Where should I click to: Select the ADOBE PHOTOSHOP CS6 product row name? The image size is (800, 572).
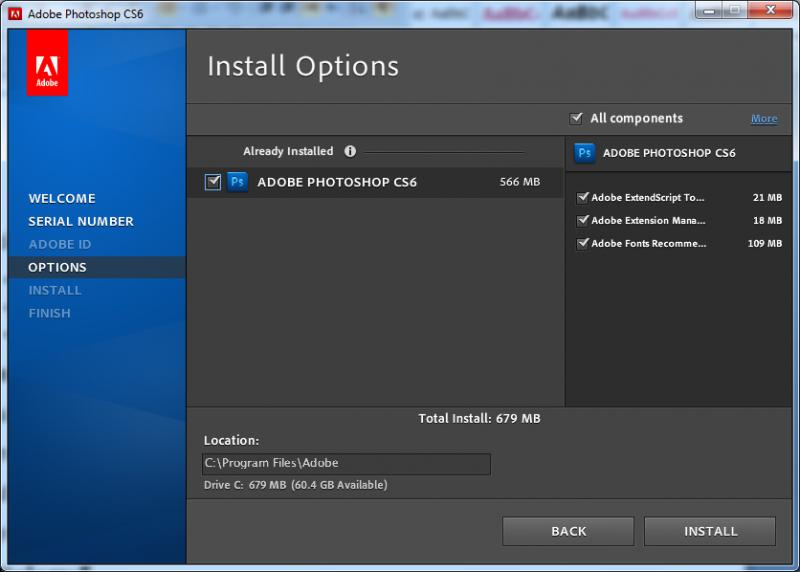[x=337, y=182]
